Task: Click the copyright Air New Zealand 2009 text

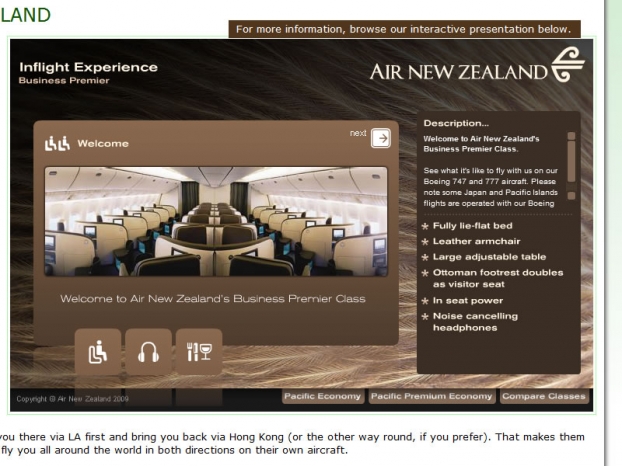Action: pos(73,399)
